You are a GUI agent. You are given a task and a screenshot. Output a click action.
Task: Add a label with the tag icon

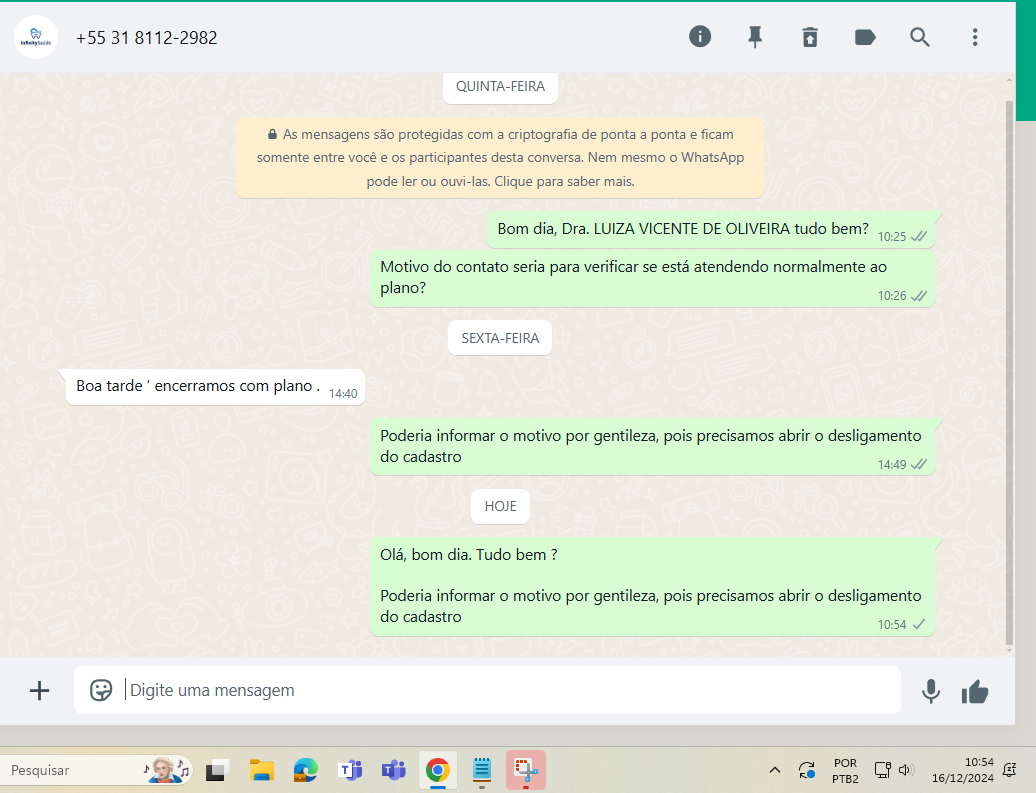[x=865, y=37]
